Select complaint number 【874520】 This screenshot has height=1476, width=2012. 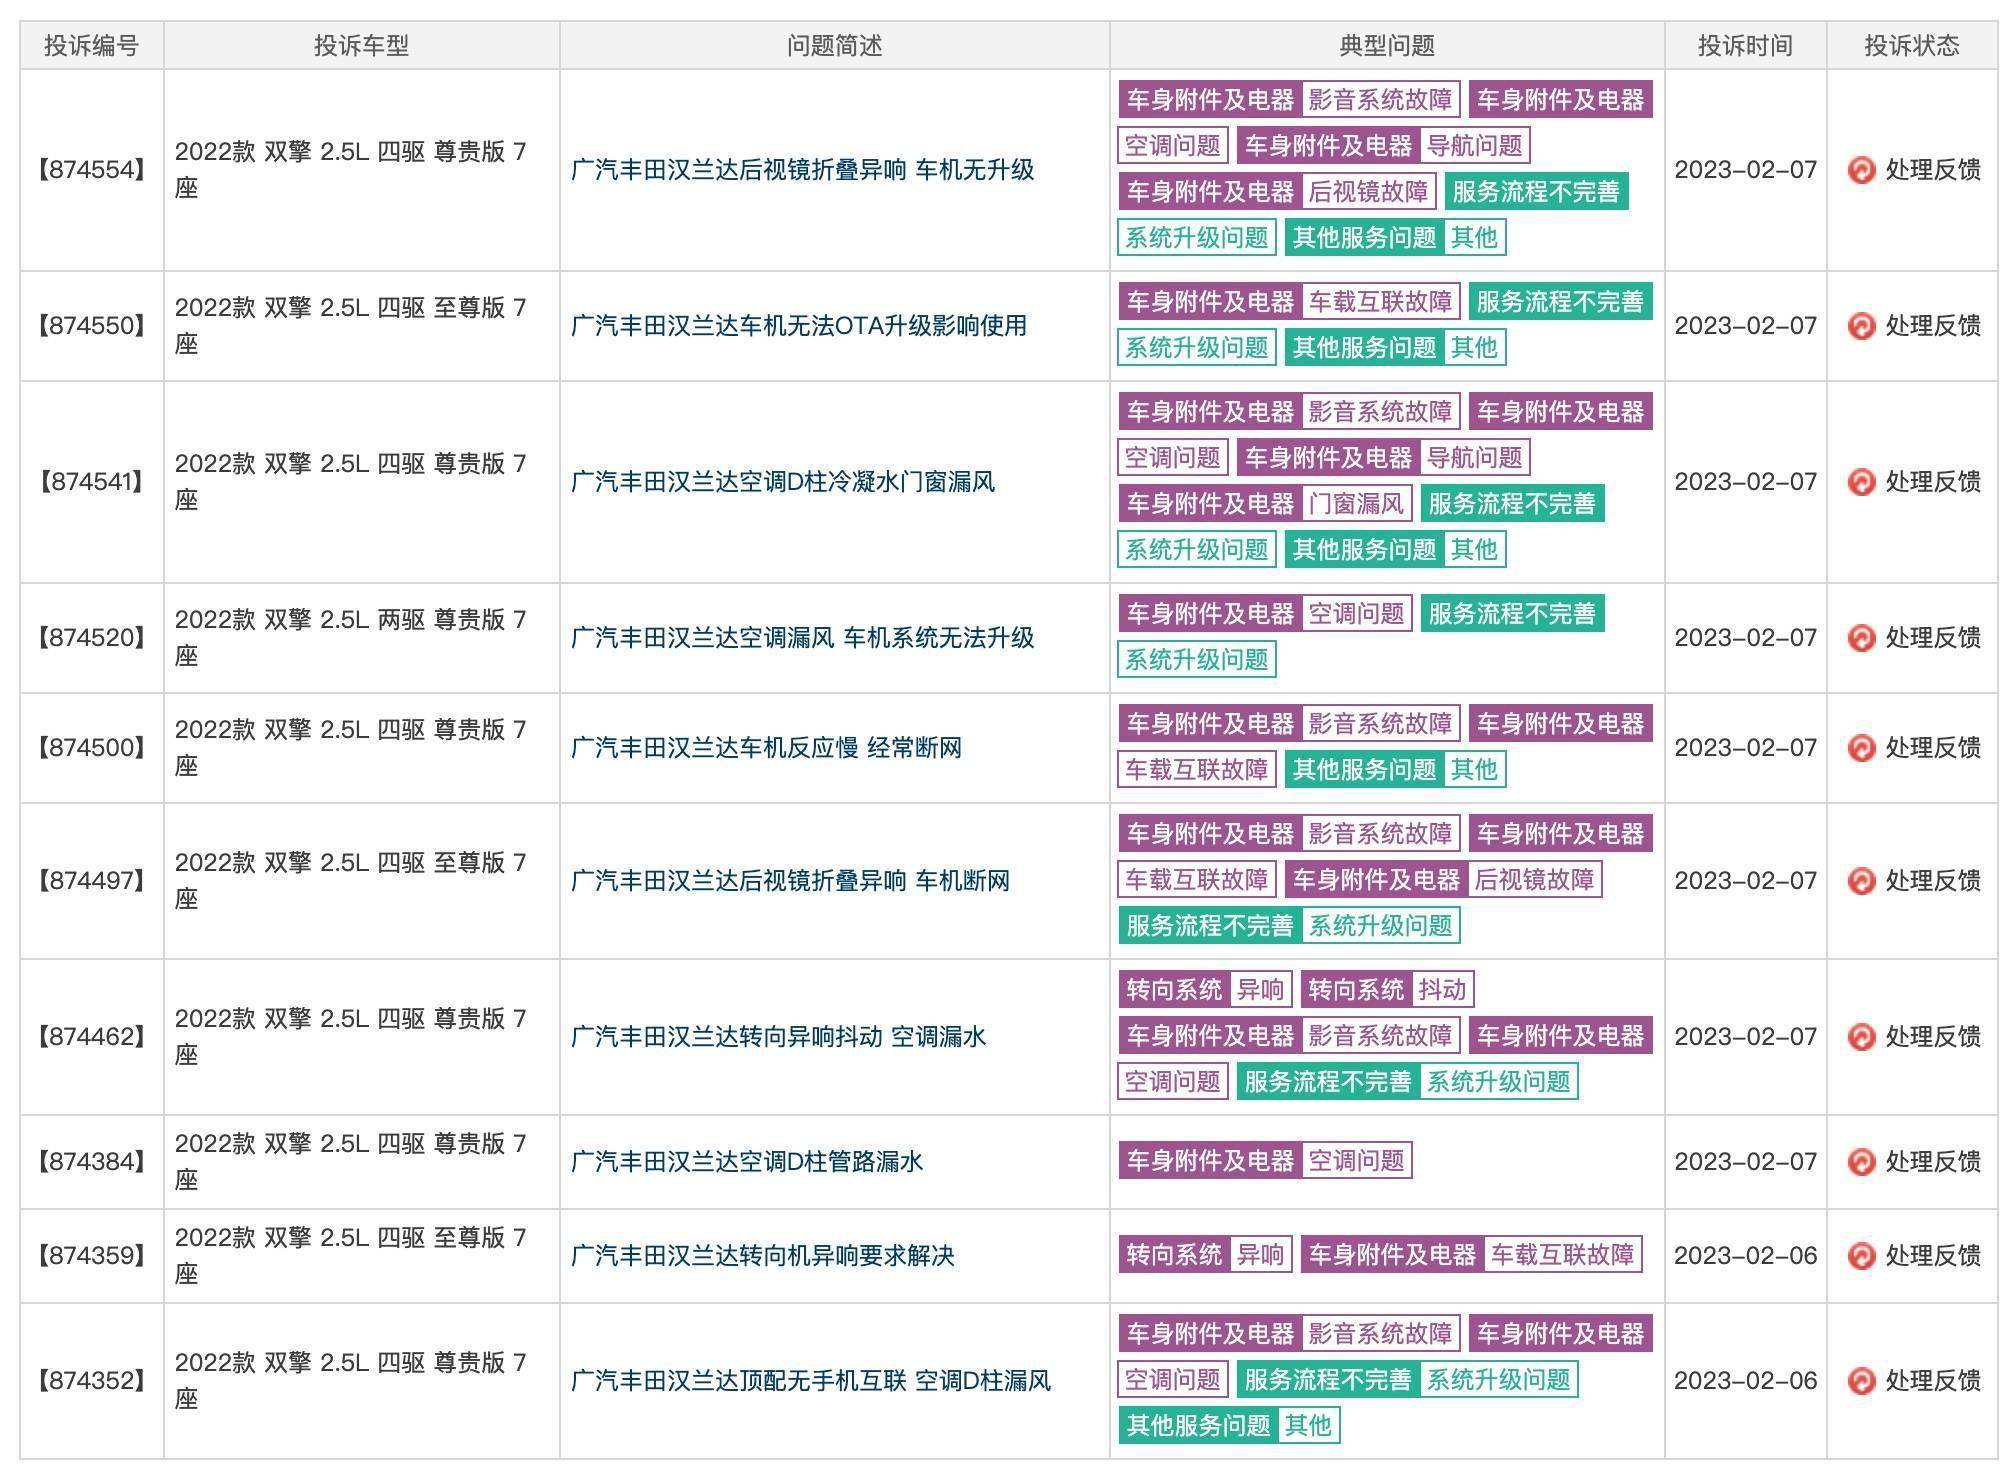[92, 638]
